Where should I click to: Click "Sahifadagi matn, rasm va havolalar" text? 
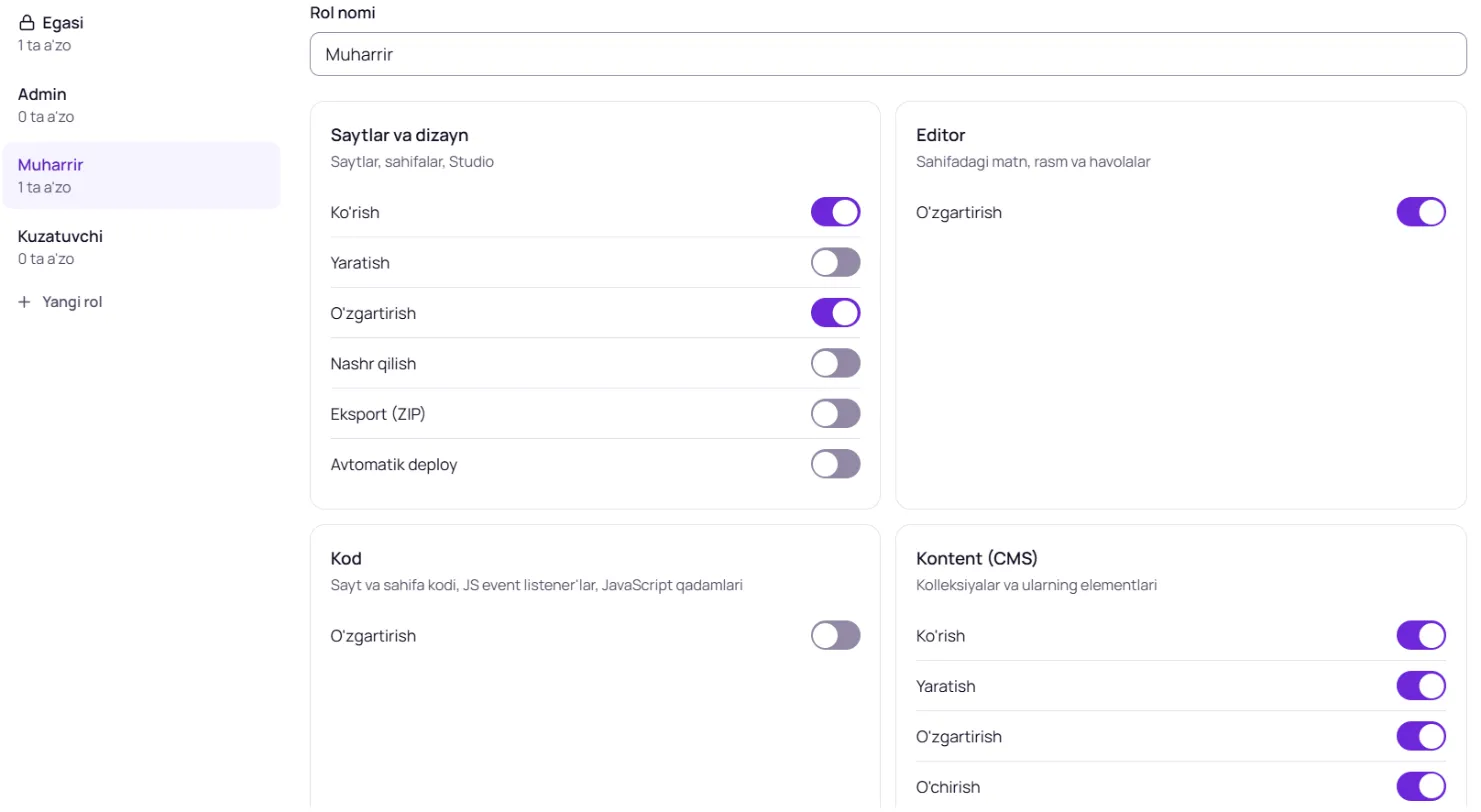point(1033,161)
